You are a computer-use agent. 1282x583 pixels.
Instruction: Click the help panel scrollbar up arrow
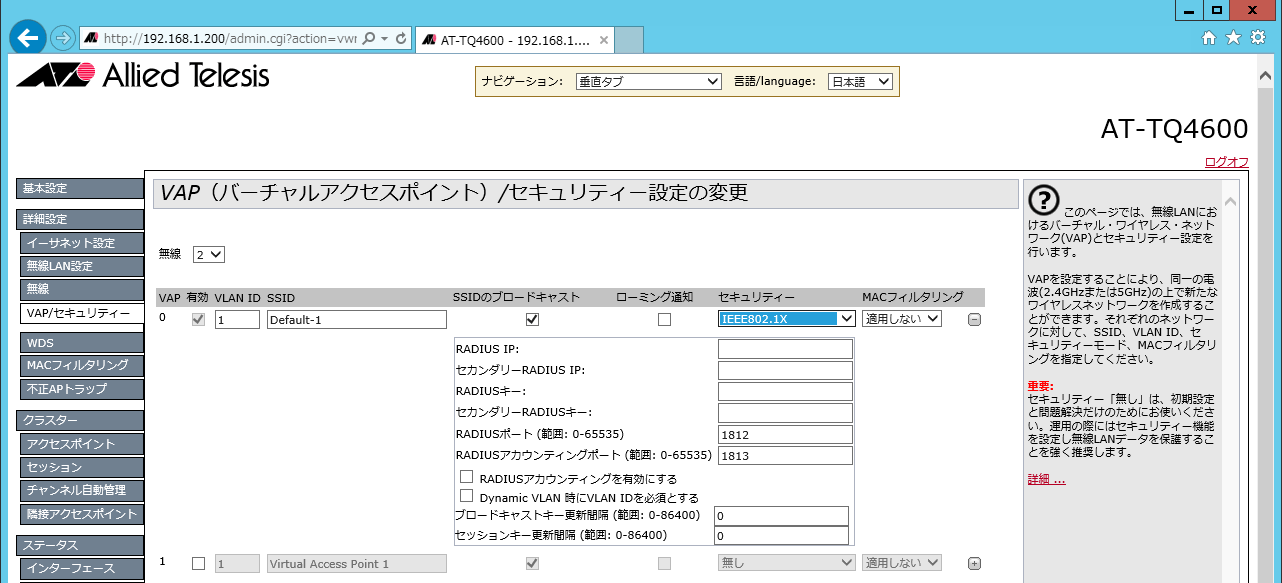(x=1230, y=201)
